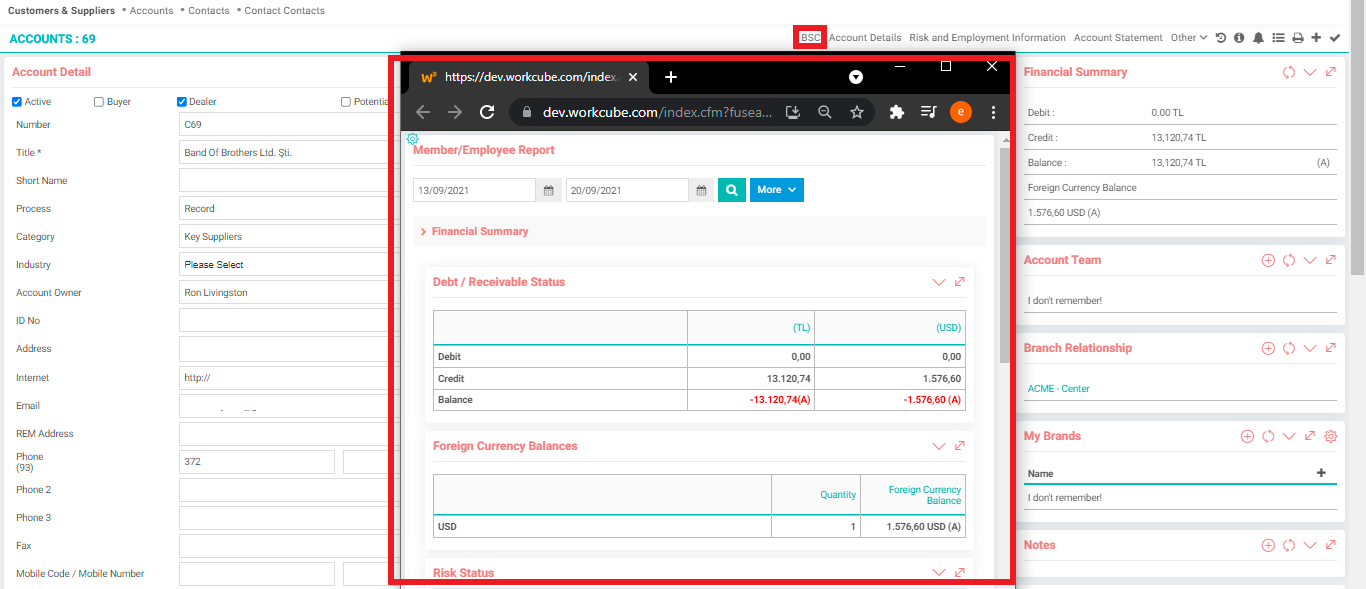Collapse the My Brands panel

[1289, 437]
